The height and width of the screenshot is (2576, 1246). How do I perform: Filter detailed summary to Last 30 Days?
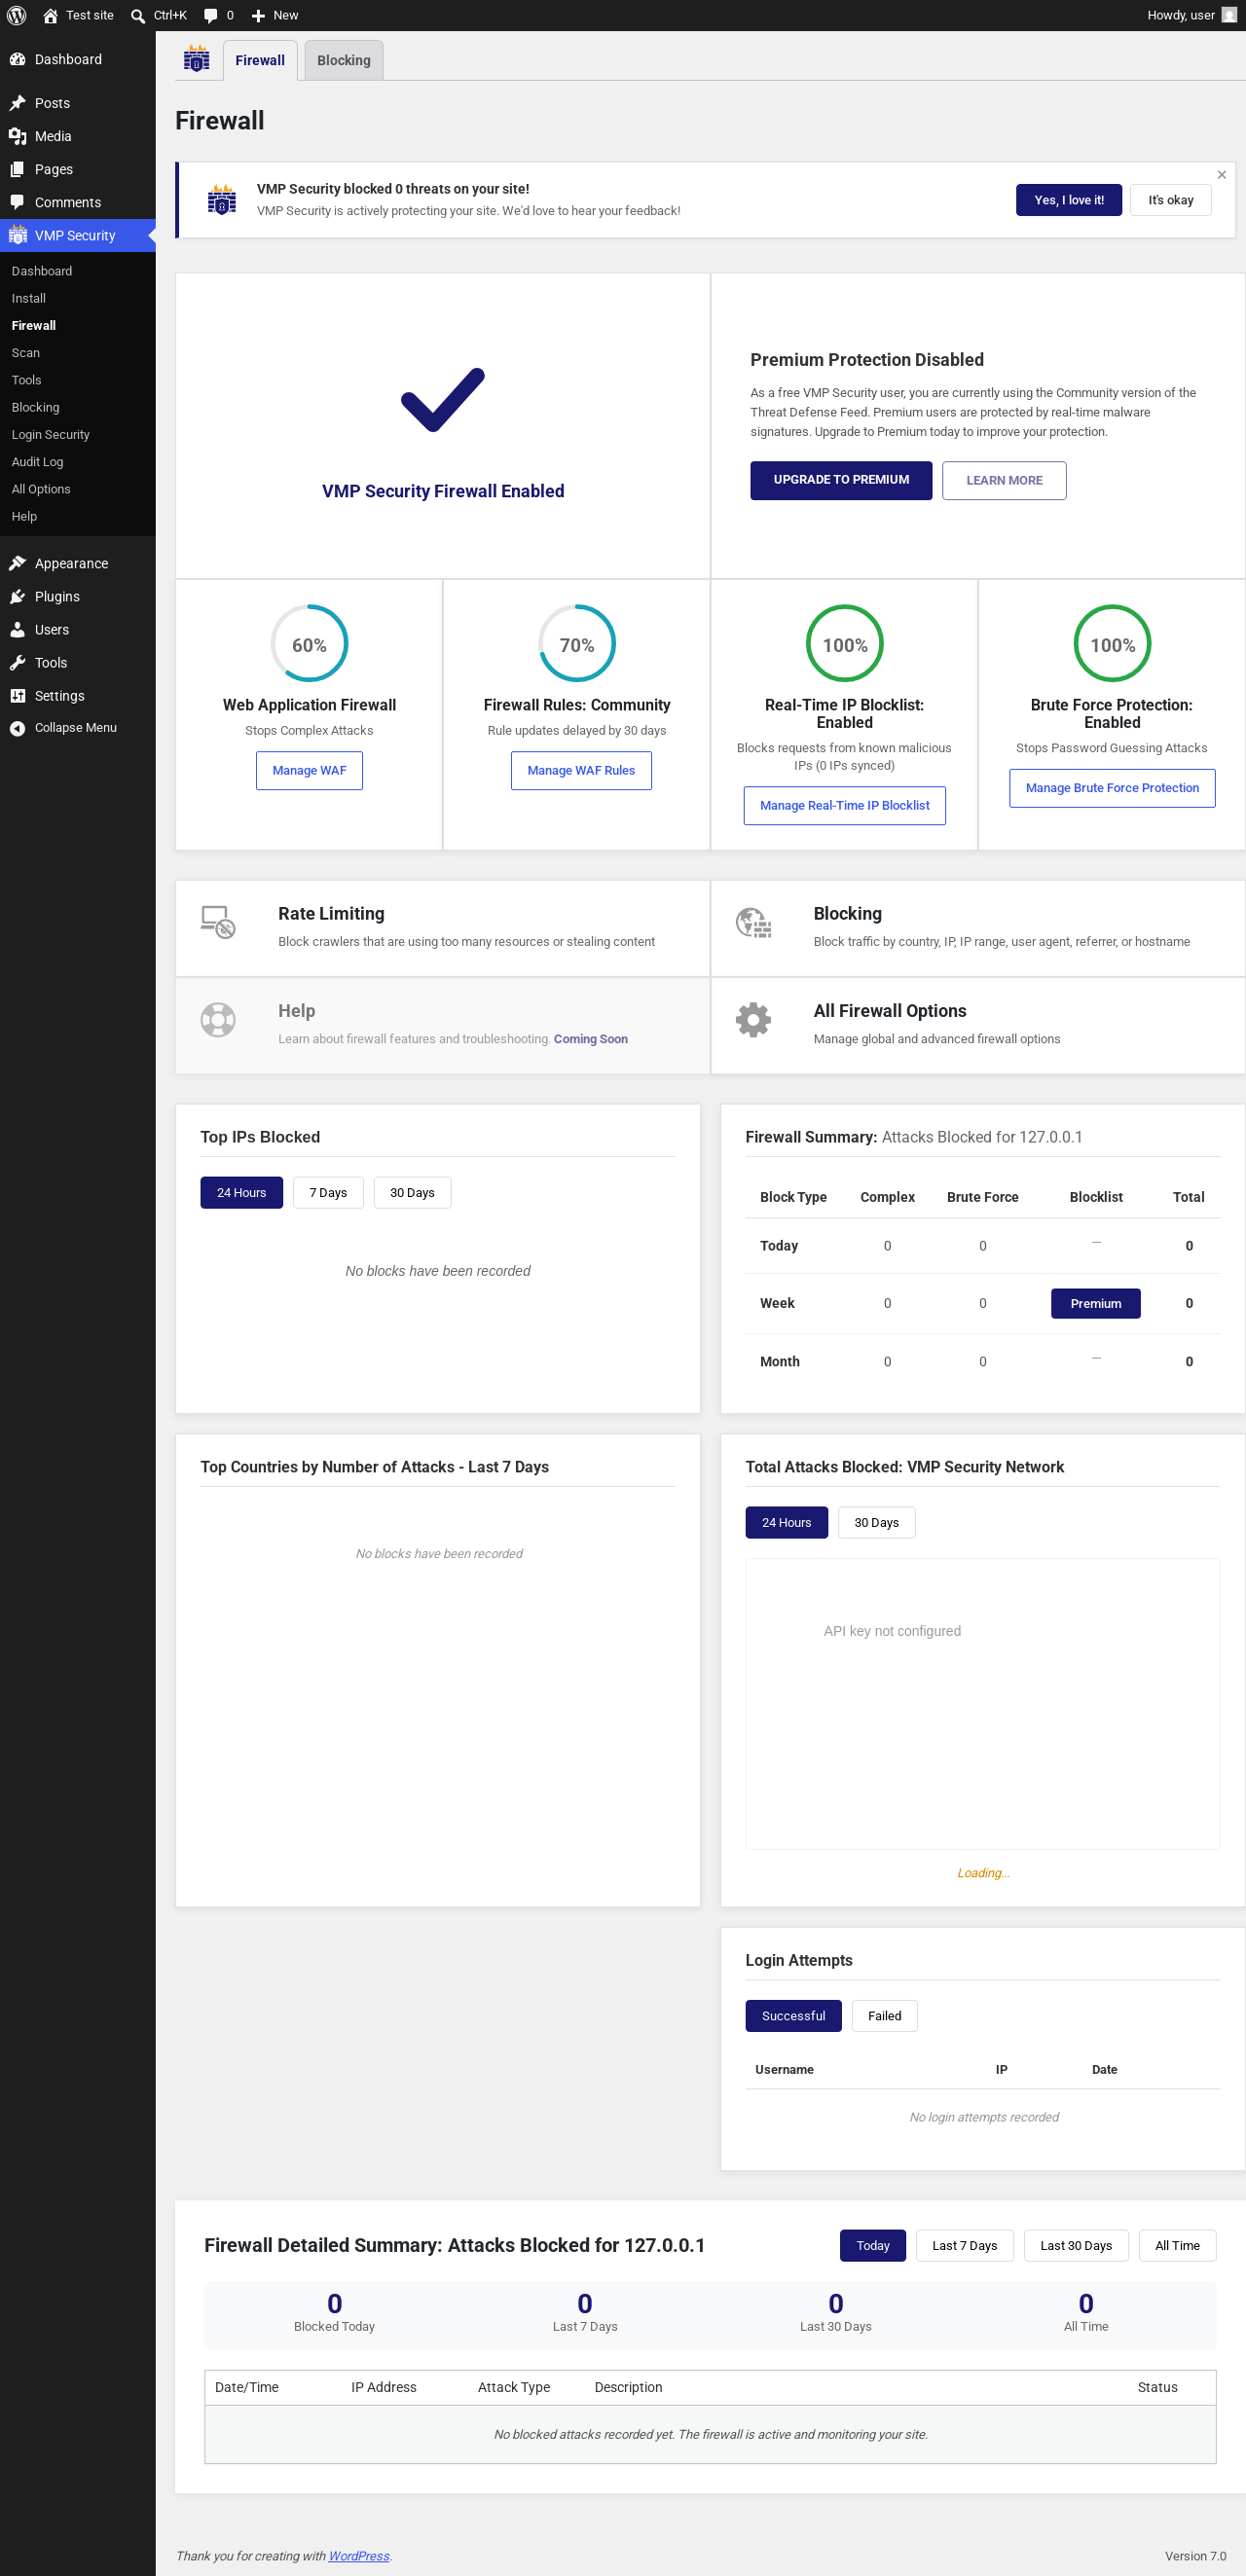pos(1076,2245)
